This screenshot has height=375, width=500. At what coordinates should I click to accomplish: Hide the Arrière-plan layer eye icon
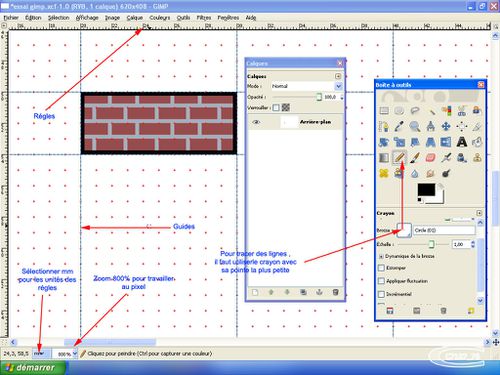point(256,122)
